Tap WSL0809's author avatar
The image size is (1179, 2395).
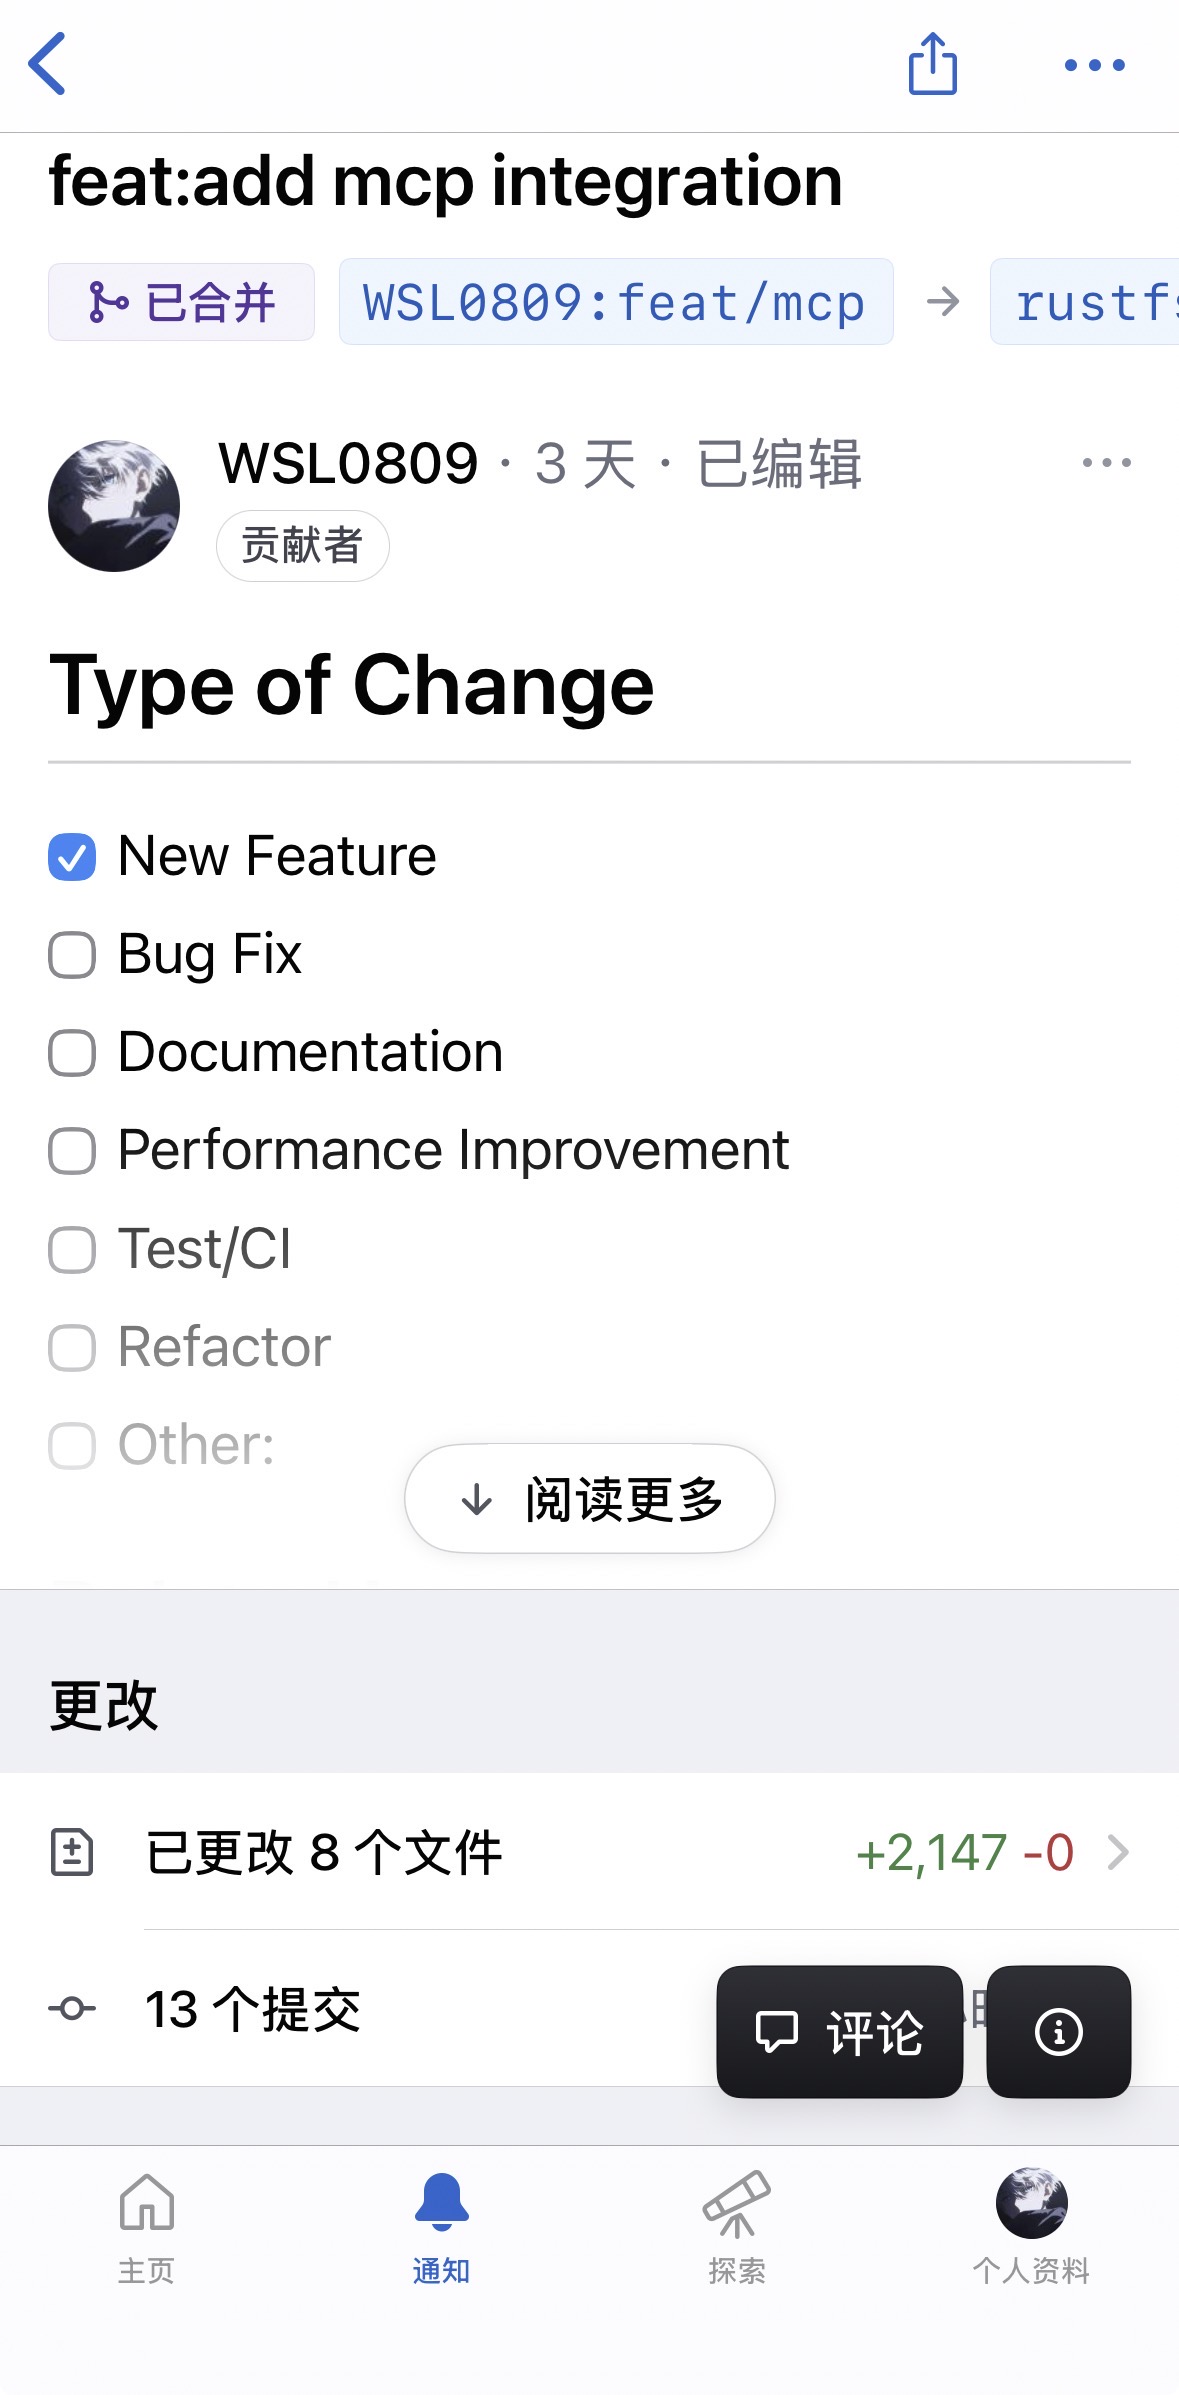(114, 506)
